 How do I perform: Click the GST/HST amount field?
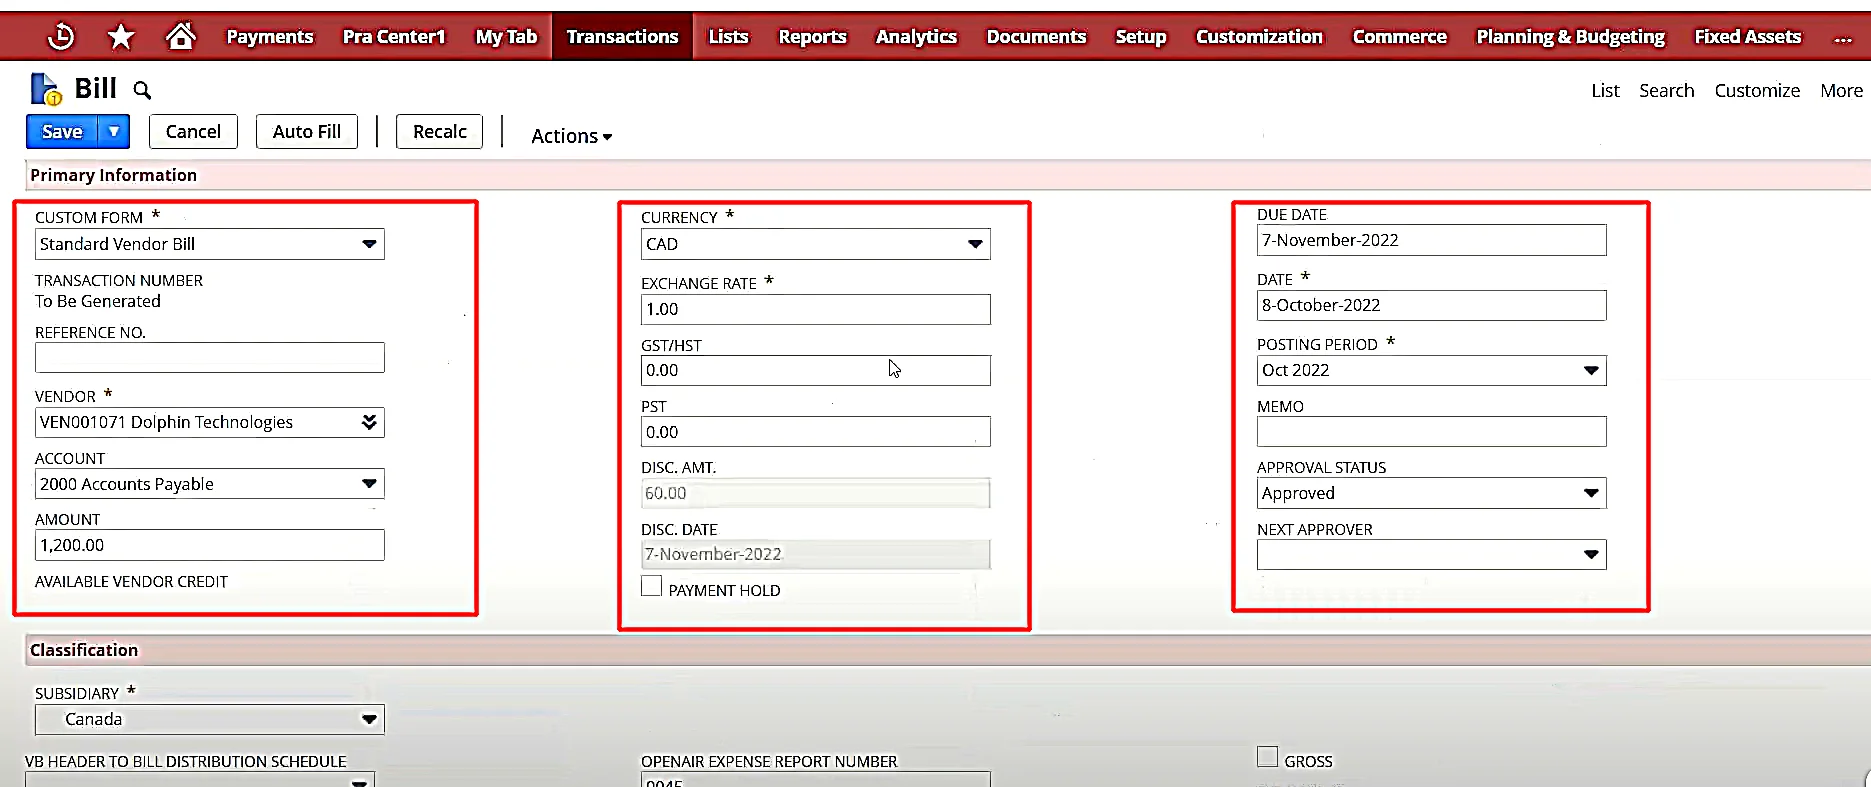[x=816, y=370]
